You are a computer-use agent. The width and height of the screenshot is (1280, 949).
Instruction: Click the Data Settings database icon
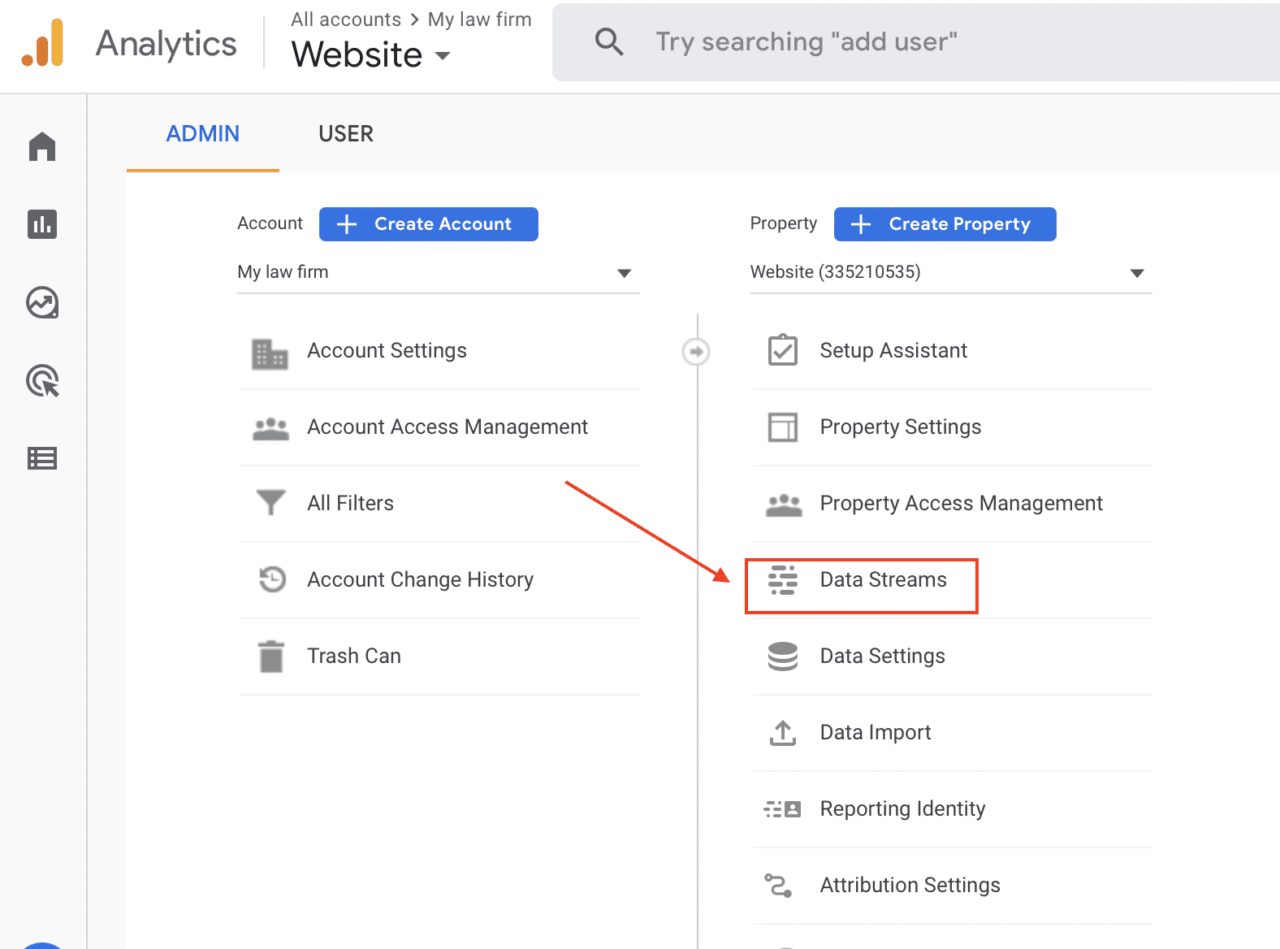[x=783, y=656]
